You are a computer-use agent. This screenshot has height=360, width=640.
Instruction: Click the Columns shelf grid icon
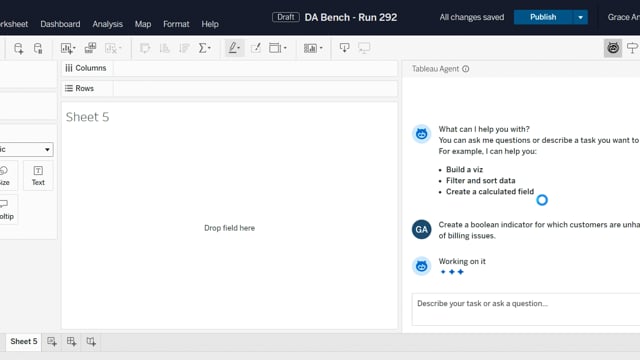69,68
